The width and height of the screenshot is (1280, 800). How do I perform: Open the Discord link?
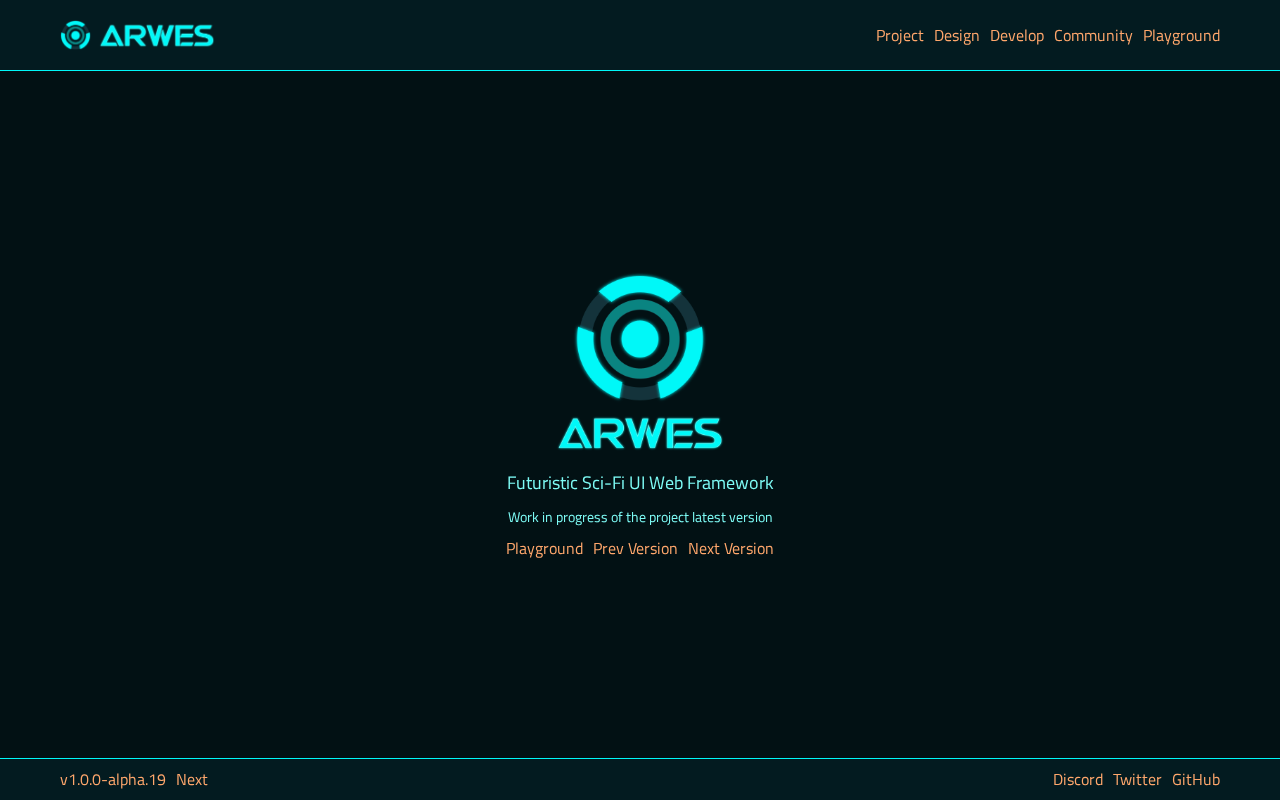click(1078, 780)
